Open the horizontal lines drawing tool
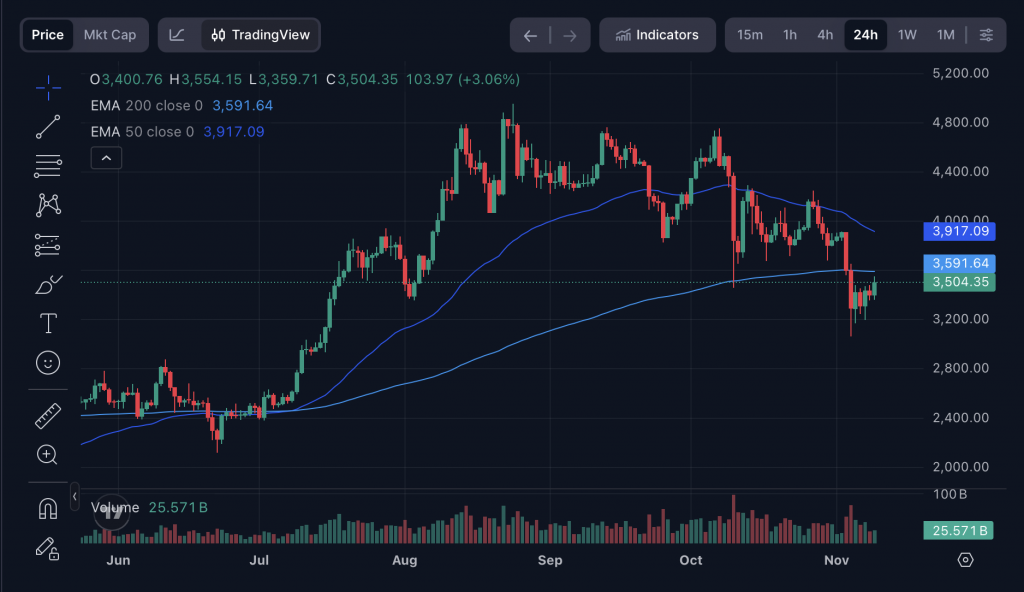 click(x=47, y=166)
